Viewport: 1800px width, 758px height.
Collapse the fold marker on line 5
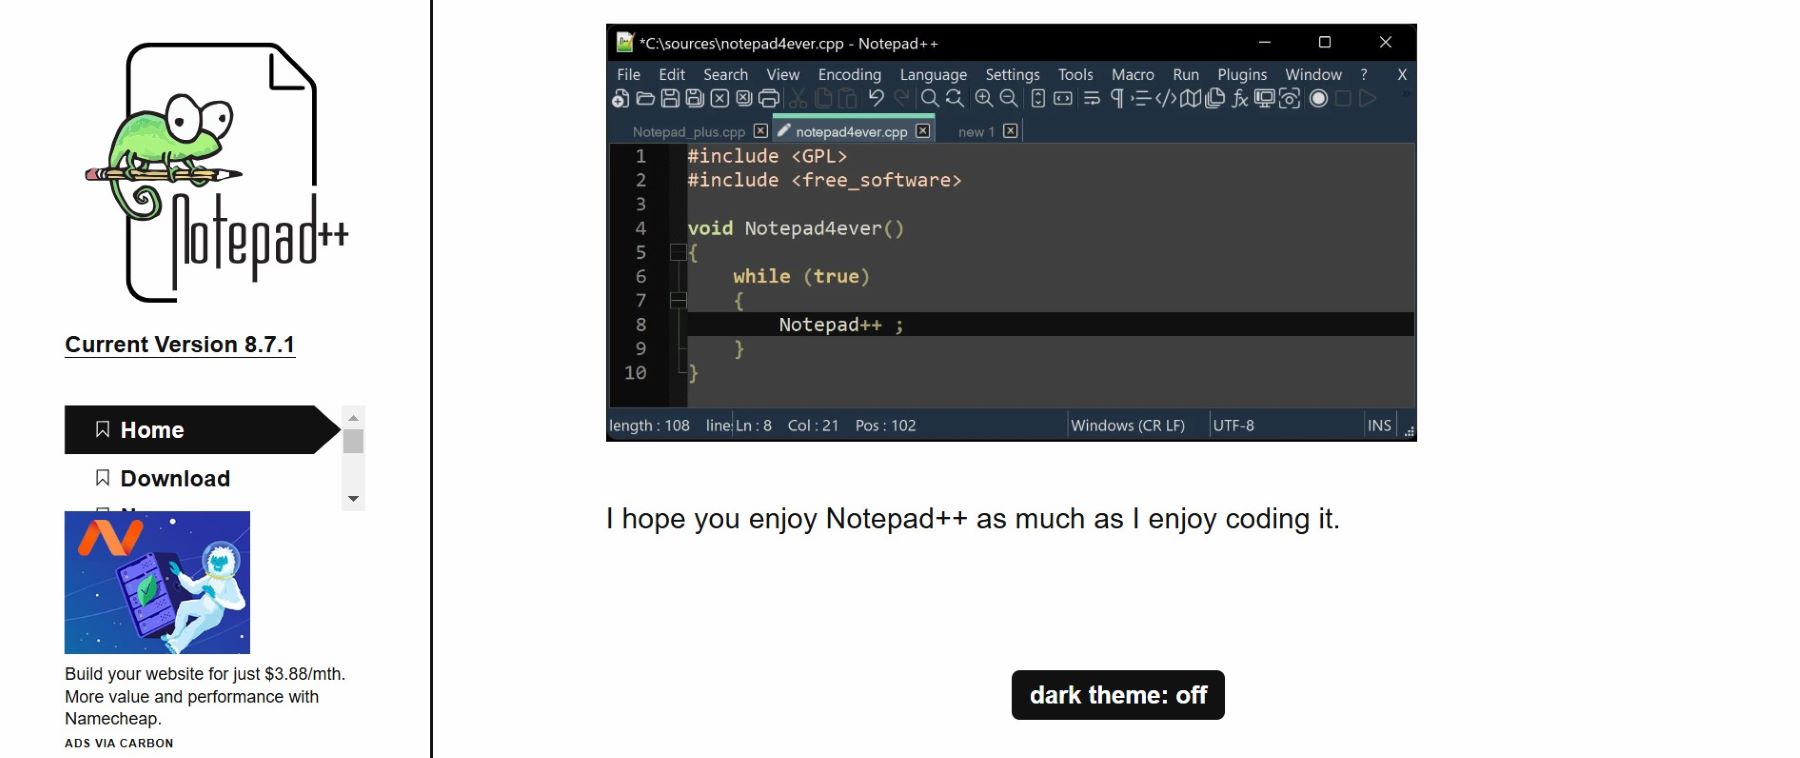point(678,253)
